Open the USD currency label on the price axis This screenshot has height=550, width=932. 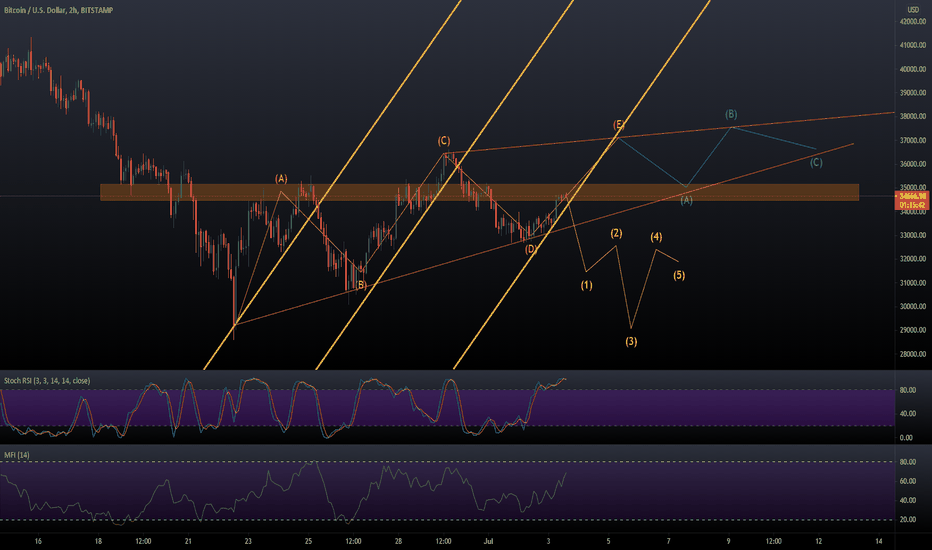click(912, 10)
